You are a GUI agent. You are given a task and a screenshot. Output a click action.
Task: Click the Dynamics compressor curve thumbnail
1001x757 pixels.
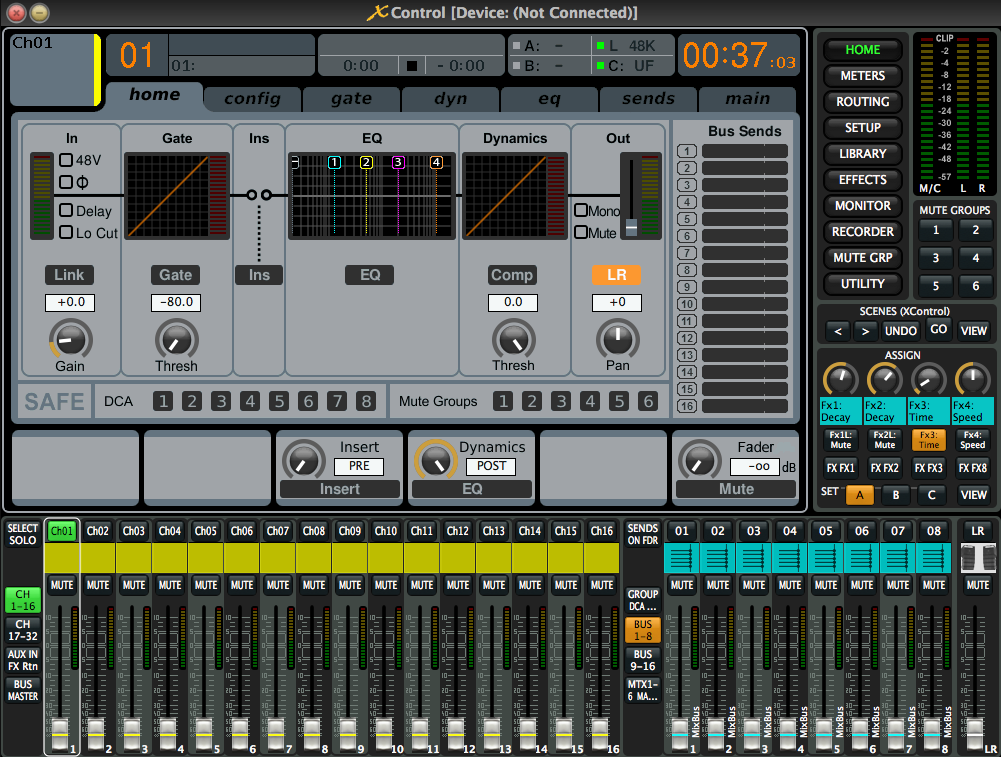[x=514, y=196]
